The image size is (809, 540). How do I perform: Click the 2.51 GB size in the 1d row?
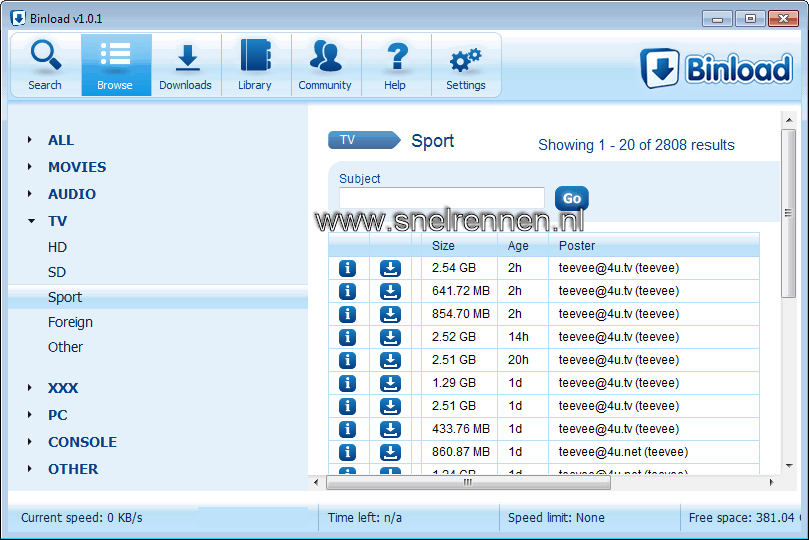pos(454,406)
